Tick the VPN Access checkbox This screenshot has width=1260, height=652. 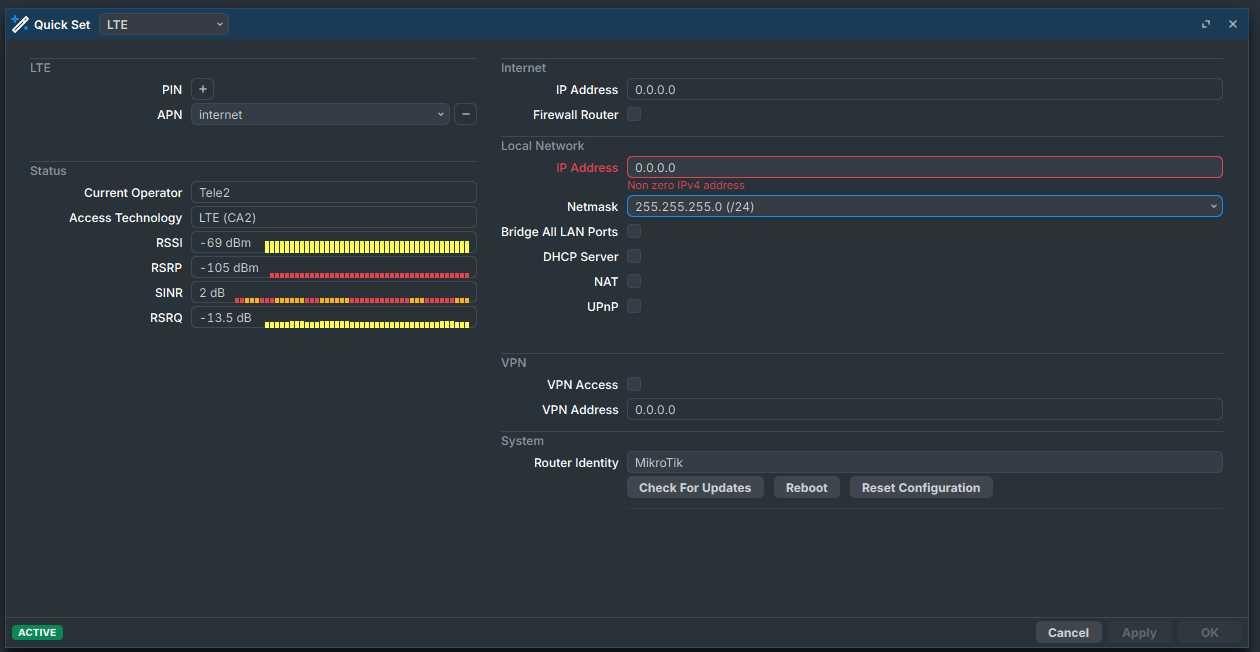point(634,385)
